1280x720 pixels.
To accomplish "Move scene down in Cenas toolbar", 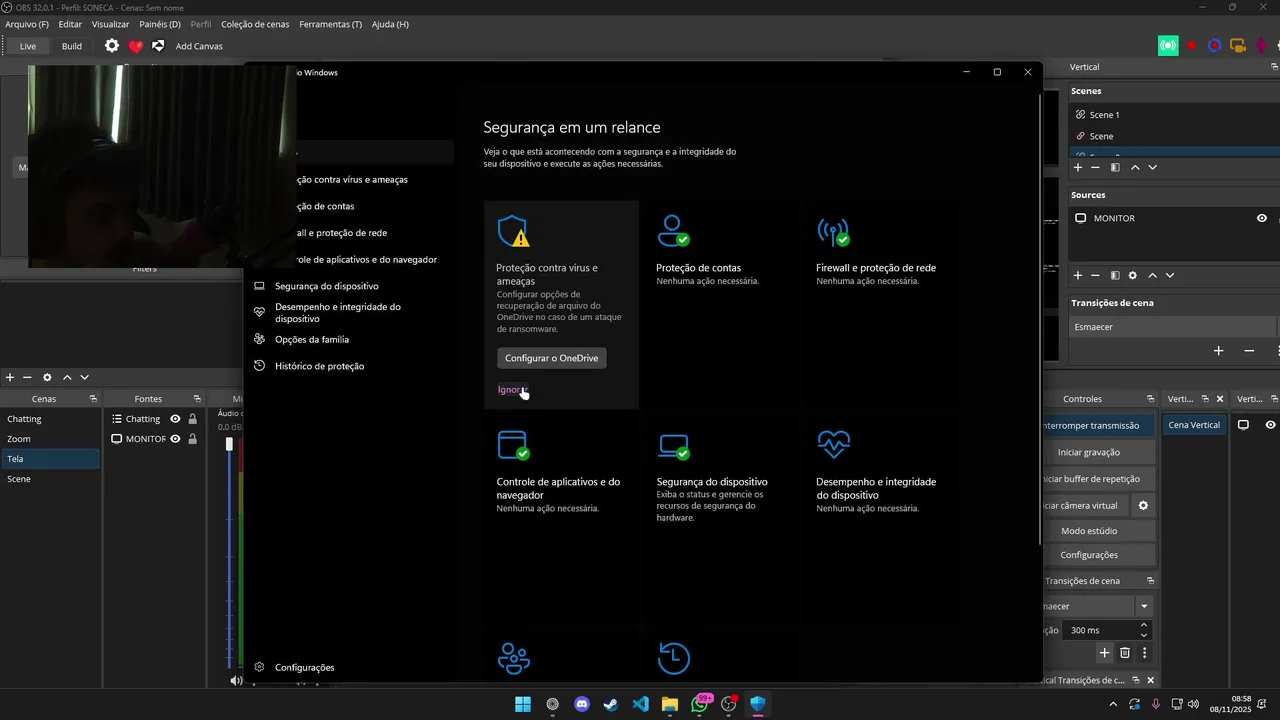I will point(85,377).
